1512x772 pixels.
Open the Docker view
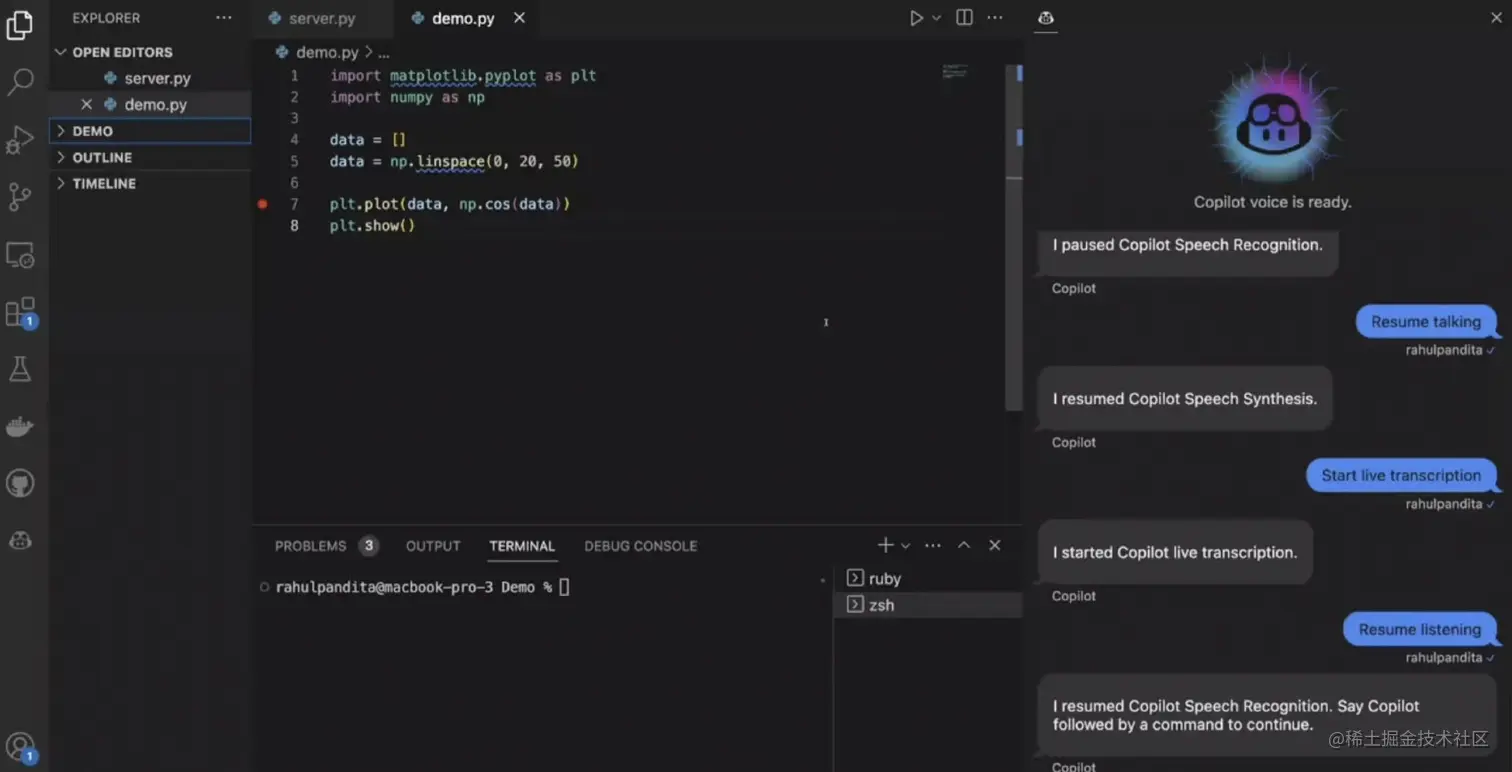[20, 428]
